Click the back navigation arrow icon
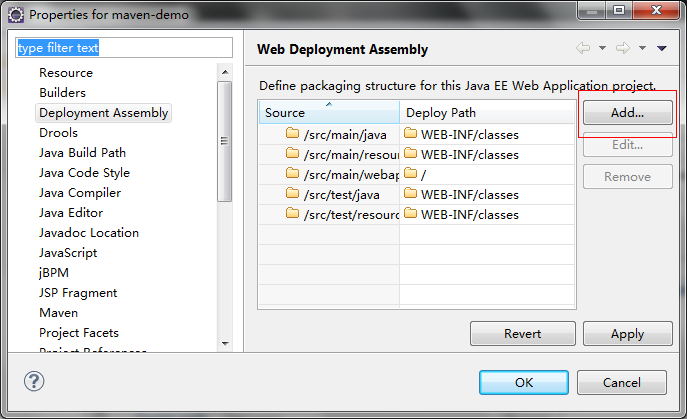Viewport: 687px width, 419px height. click(583, 48)
